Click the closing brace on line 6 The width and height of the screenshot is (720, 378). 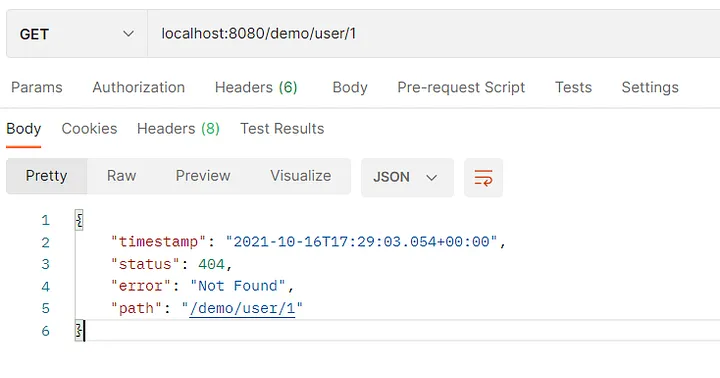(79, 331)
